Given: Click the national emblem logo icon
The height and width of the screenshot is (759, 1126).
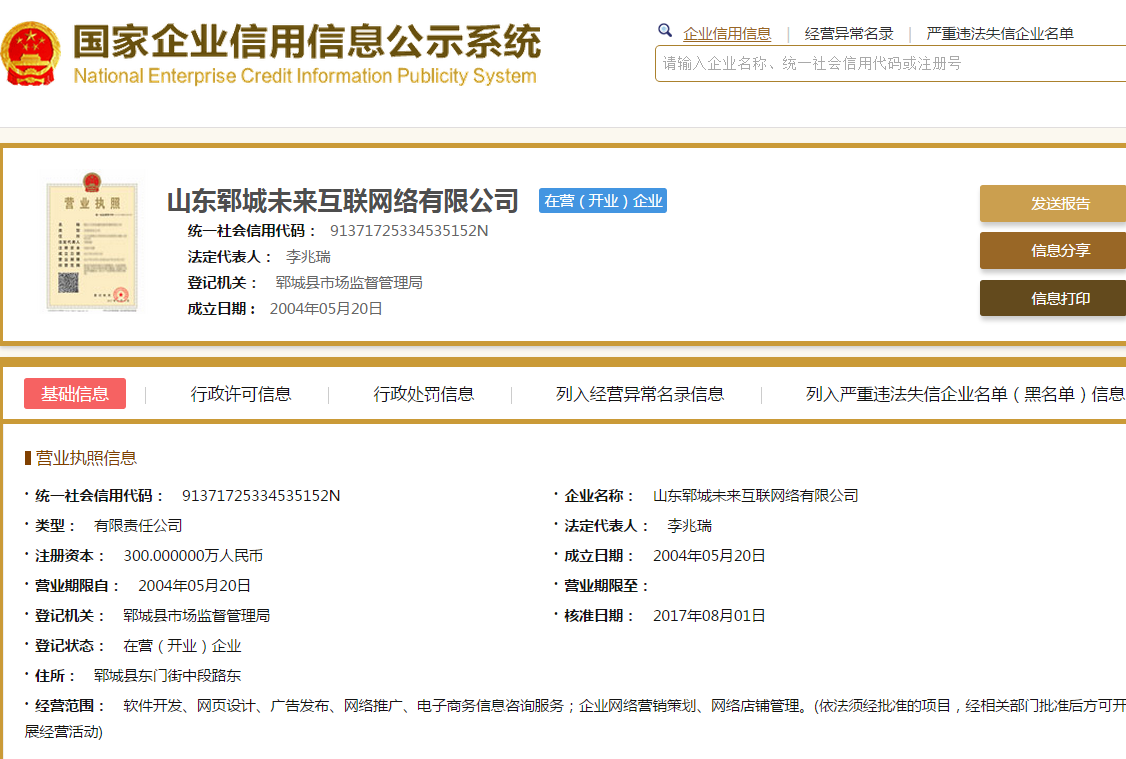Looking at the screenshot, I should tap(31, 55).
